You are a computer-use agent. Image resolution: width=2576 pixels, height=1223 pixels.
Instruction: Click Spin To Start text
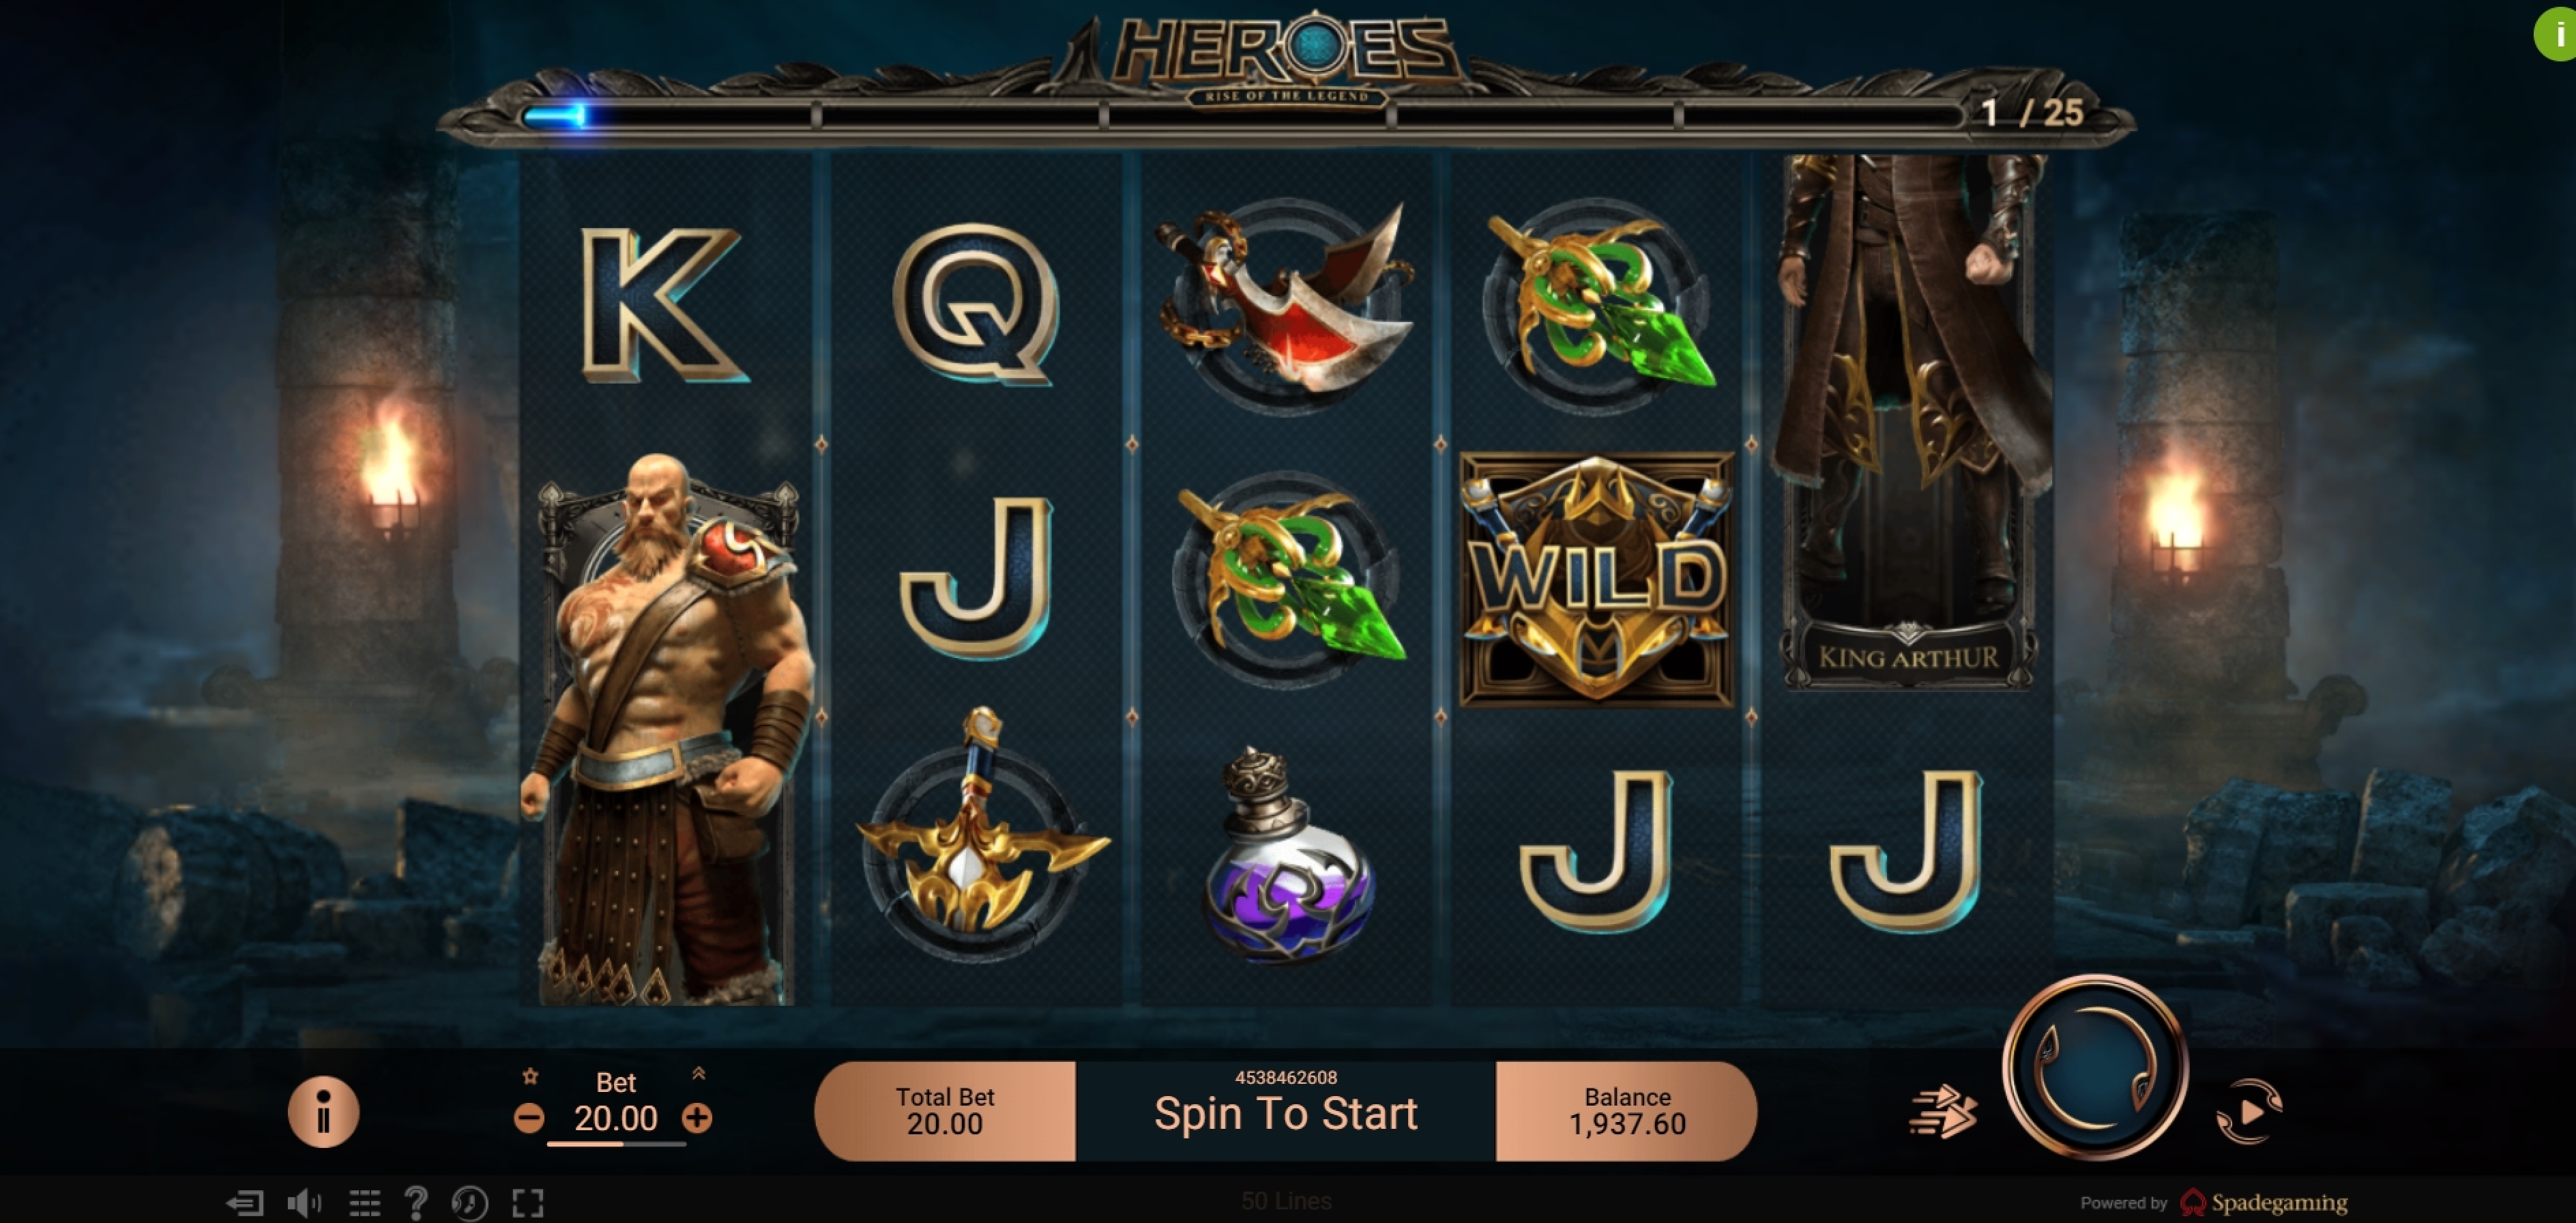(x=1286, y=1113)
